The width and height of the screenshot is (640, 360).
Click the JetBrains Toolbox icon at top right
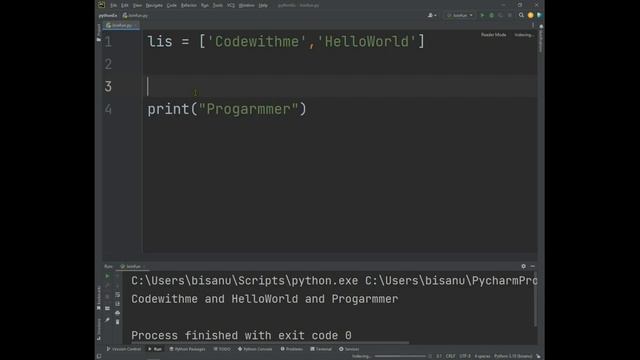click(539, 15)
